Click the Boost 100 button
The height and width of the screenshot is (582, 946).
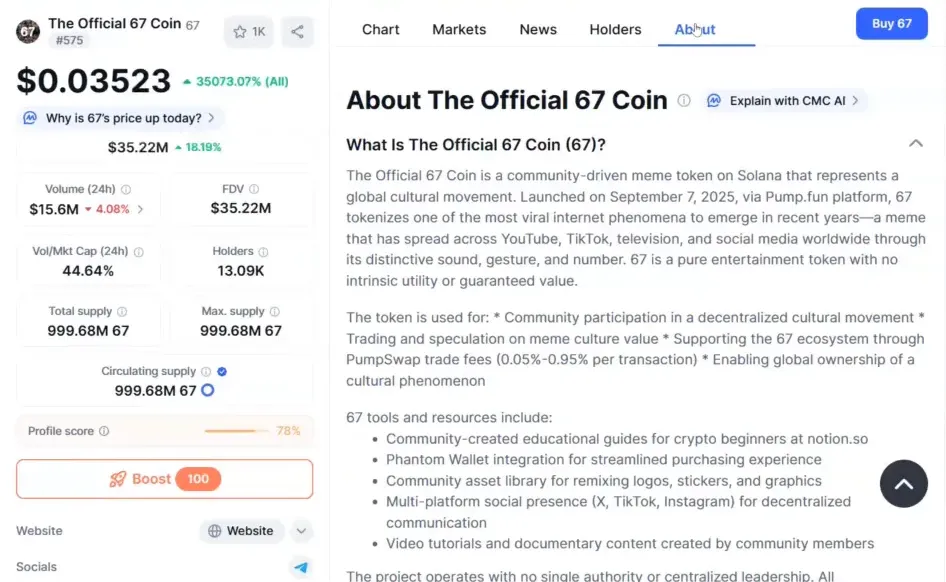(x=163, y=479)
